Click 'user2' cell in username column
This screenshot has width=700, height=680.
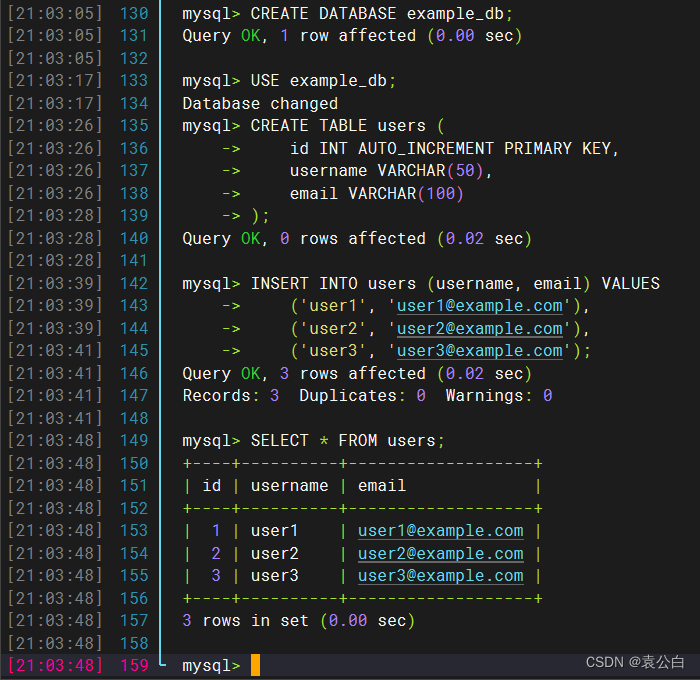[x=274, y=554]
